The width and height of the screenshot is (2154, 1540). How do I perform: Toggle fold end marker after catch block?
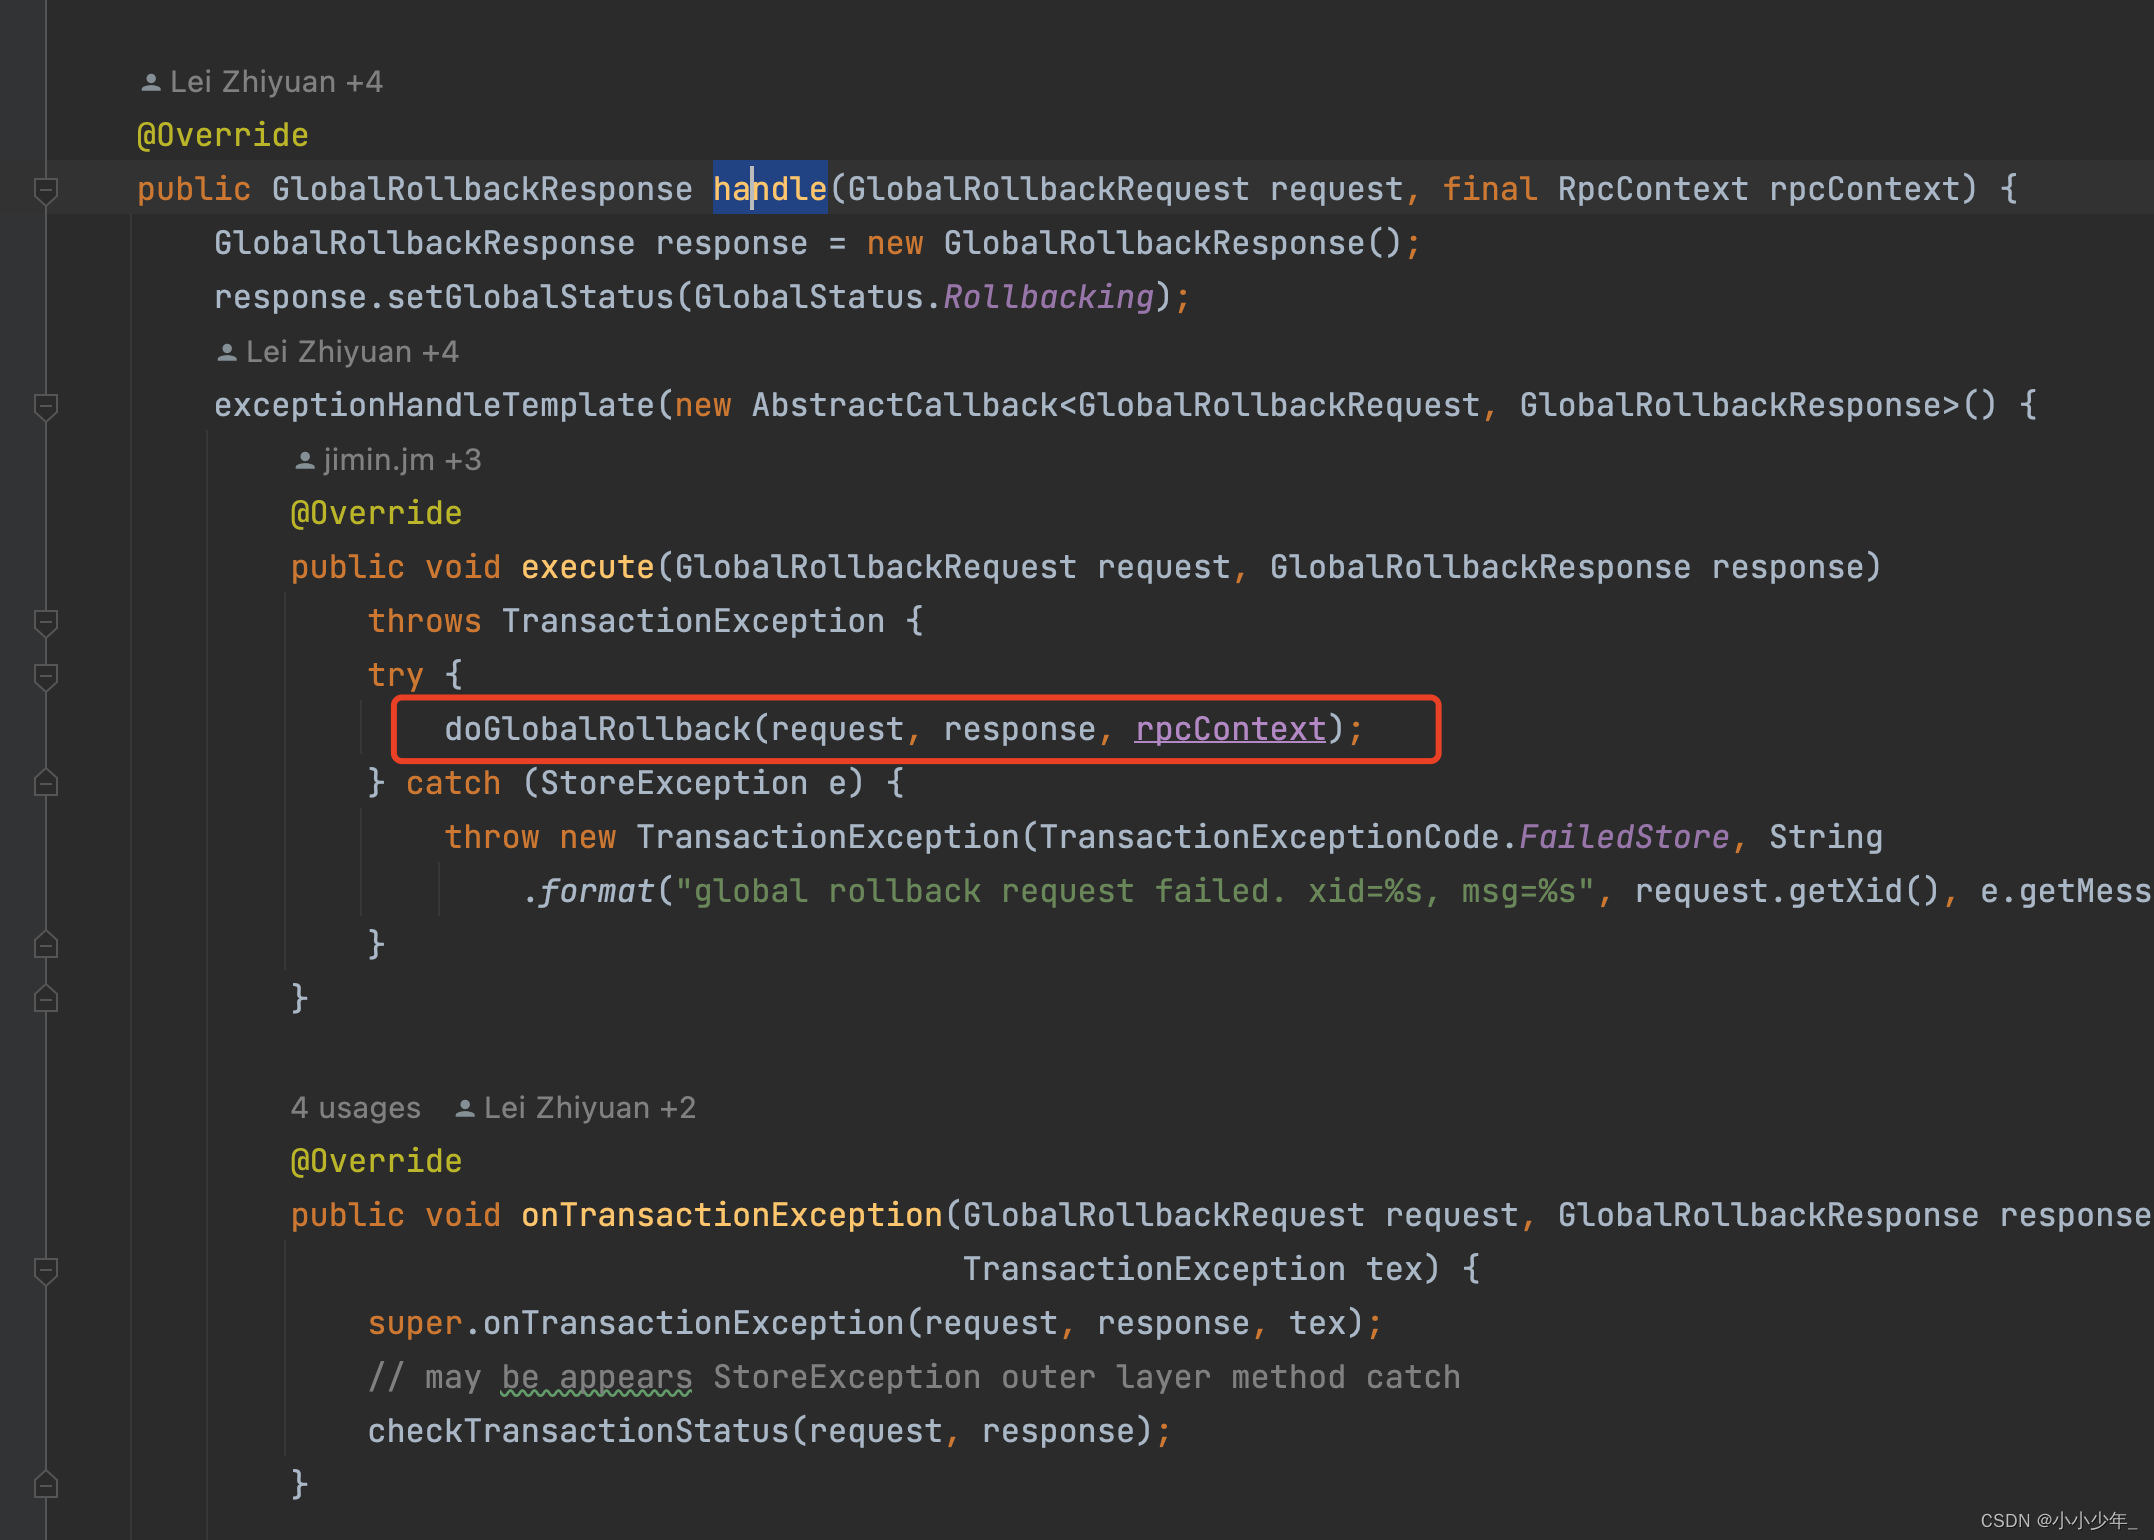point(46,946)
